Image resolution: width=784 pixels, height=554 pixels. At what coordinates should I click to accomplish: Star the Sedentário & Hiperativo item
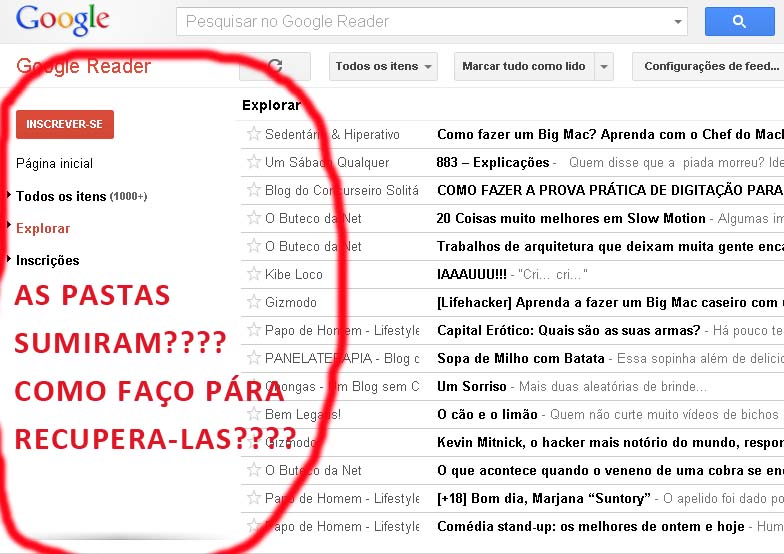(x=254, y=134)
